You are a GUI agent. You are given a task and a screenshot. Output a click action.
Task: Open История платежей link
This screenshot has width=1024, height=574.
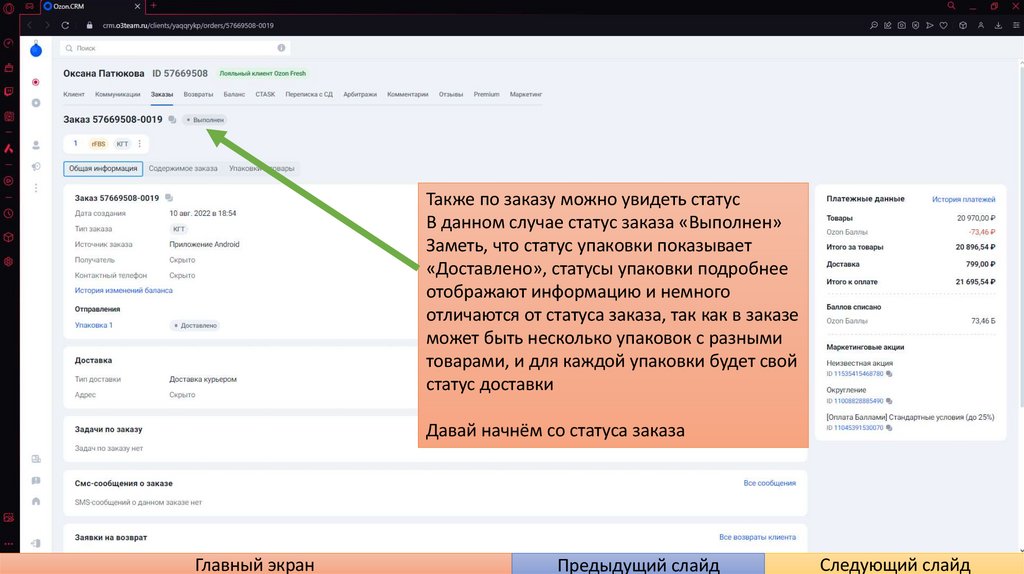pyautogui.click(x=963, y=199)
